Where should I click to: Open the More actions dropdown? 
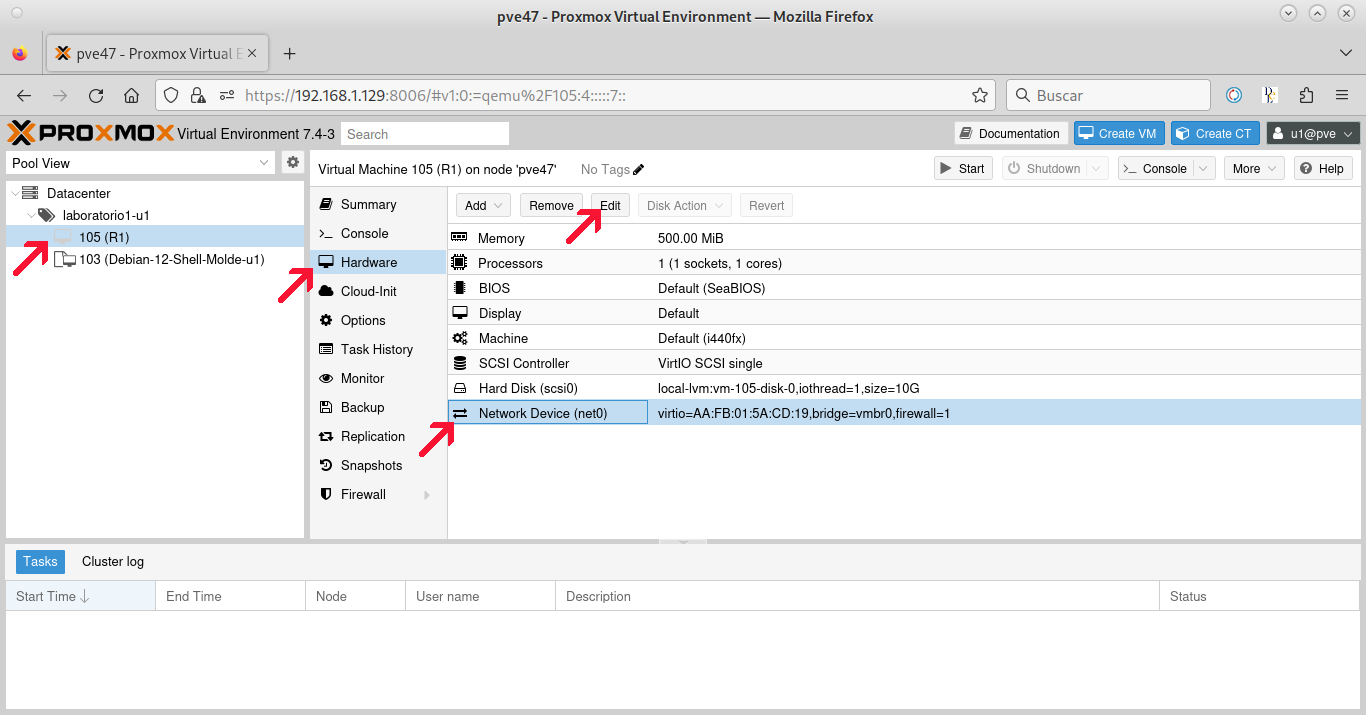pos(1254,168)
